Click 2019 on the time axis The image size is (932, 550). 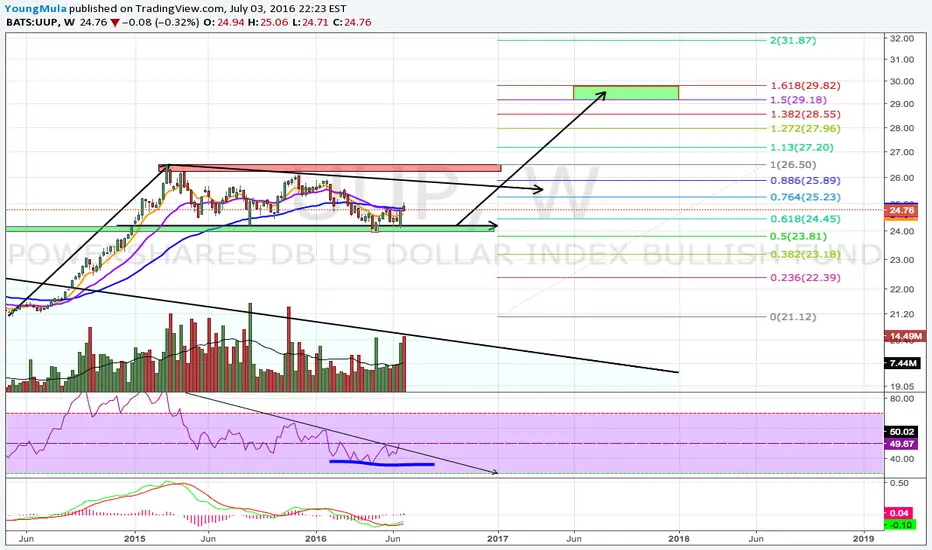coord(863,539)
